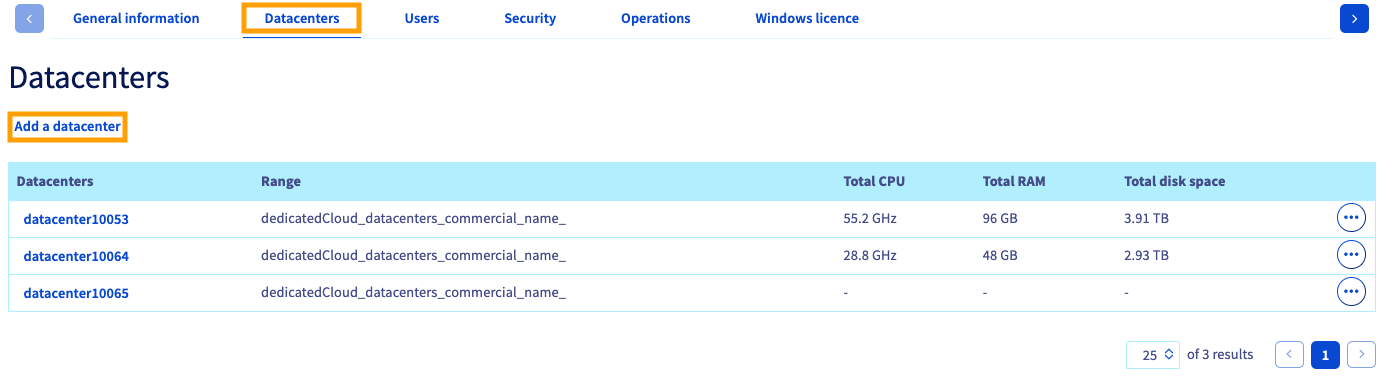Click the Datacenters column header
Screen dimensions: 1393x378
55,181
